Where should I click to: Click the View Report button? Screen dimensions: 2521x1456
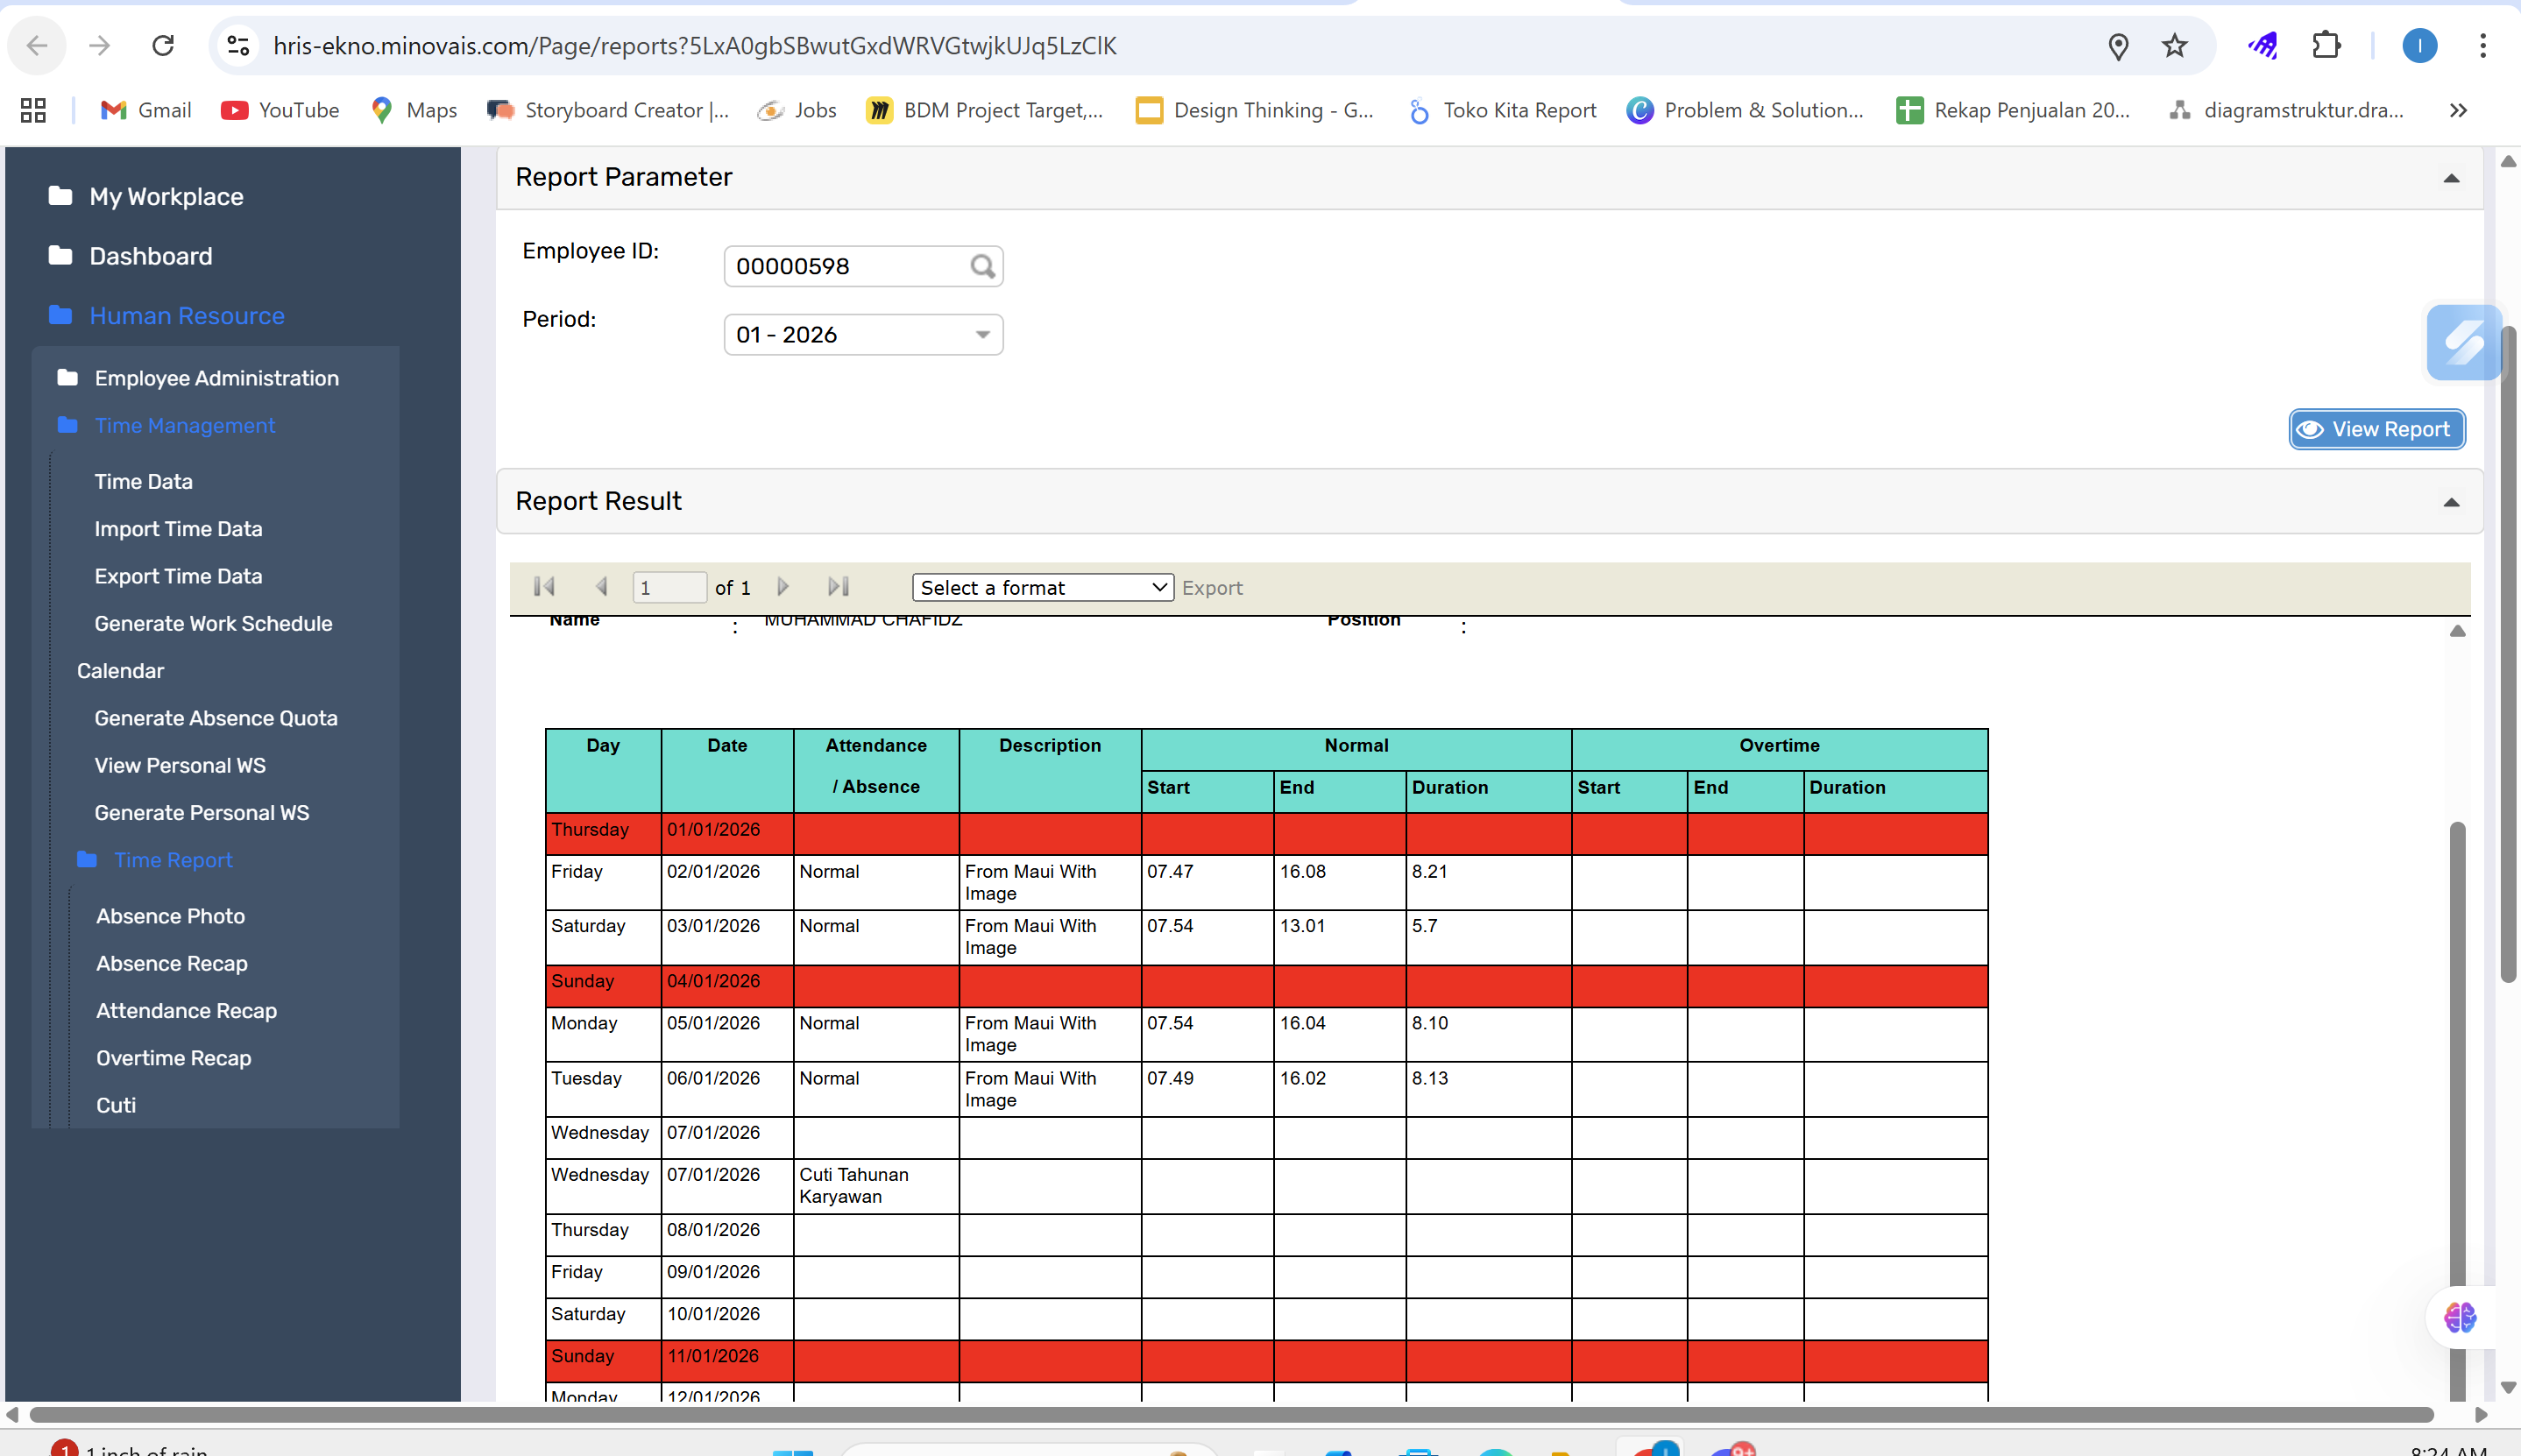click(2376, 430)
